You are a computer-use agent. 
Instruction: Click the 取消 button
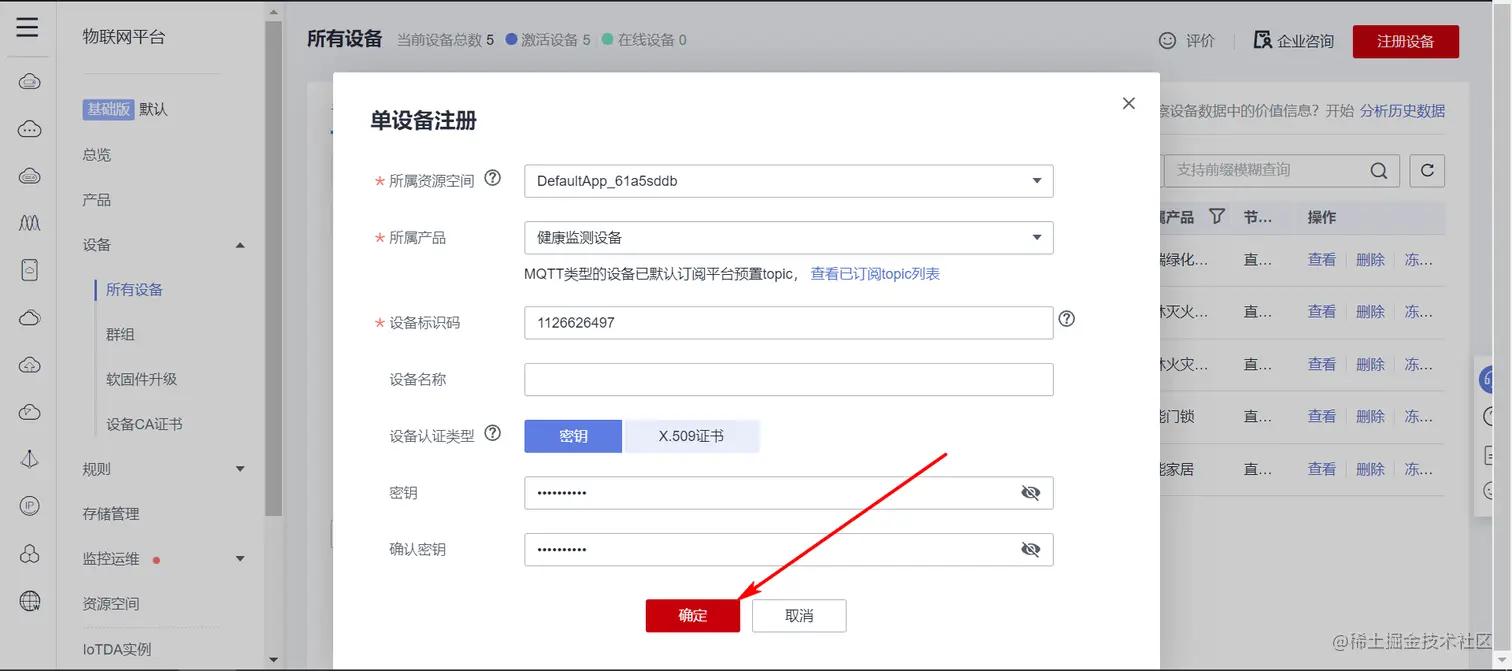(799, 616)
